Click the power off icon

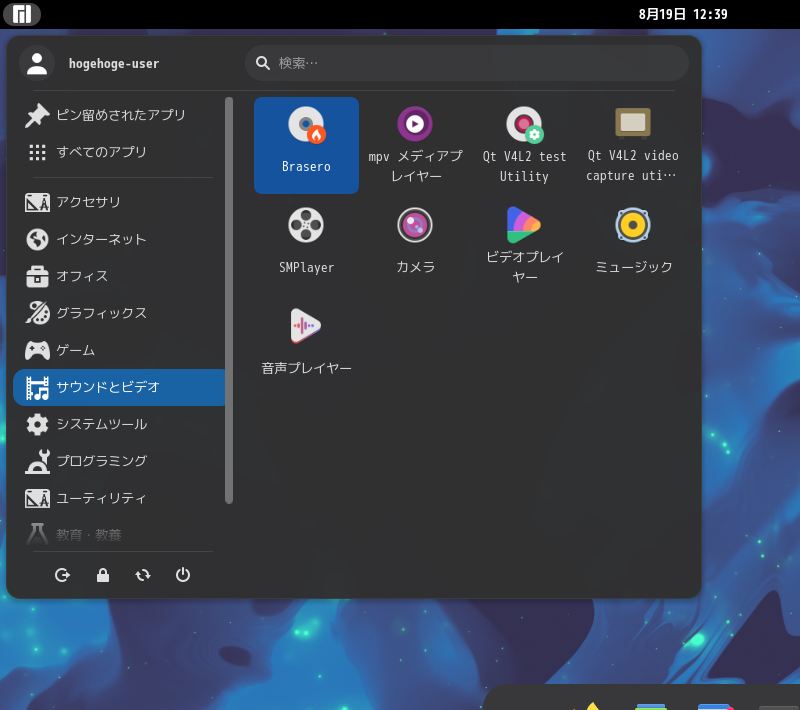(183, 575)
